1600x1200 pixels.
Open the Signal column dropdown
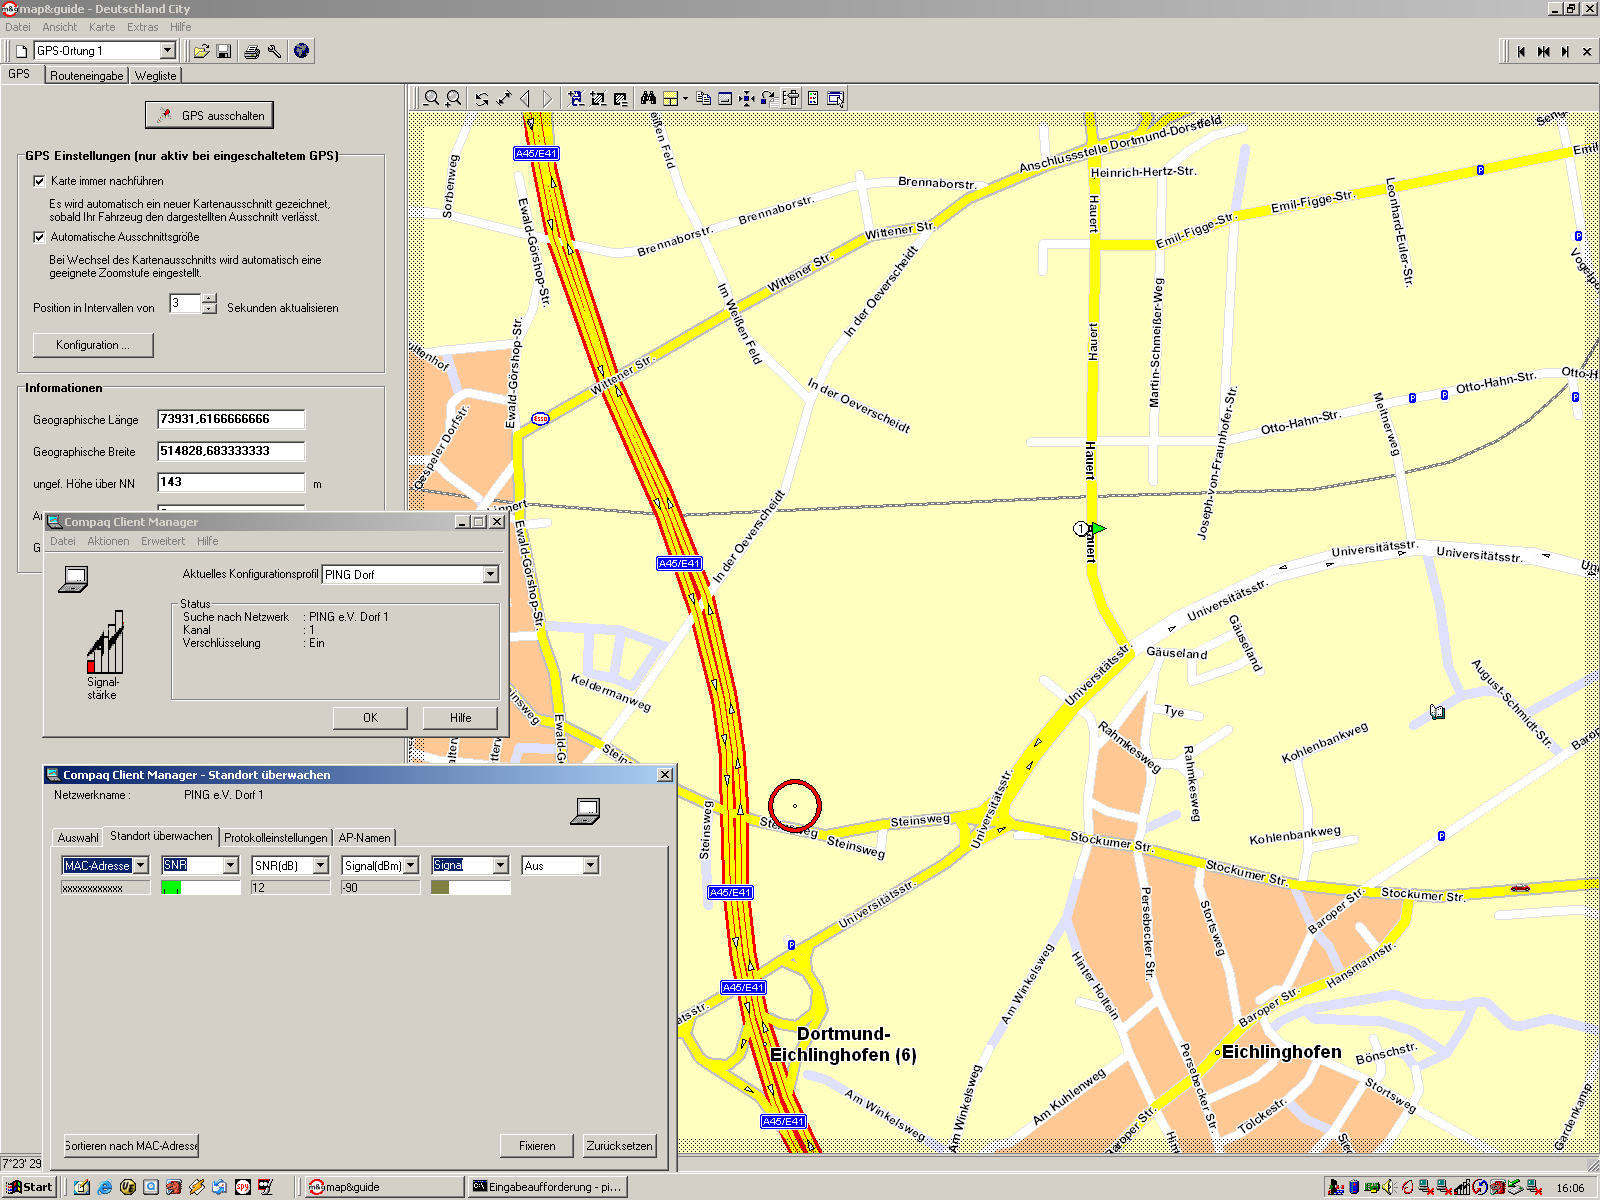(x=500, y=865)
